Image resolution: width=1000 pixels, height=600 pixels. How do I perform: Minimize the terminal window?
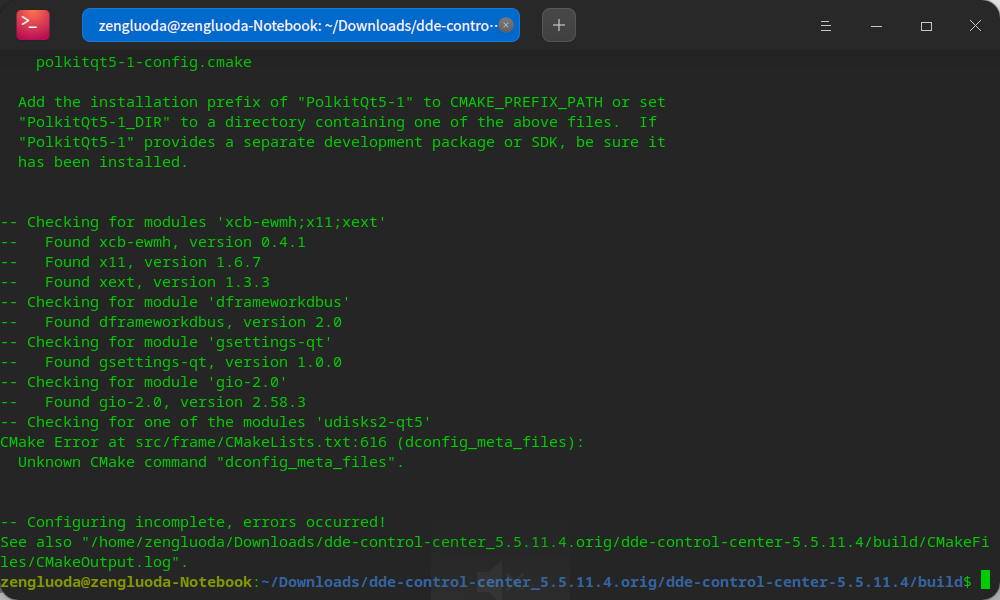(876, 25)
